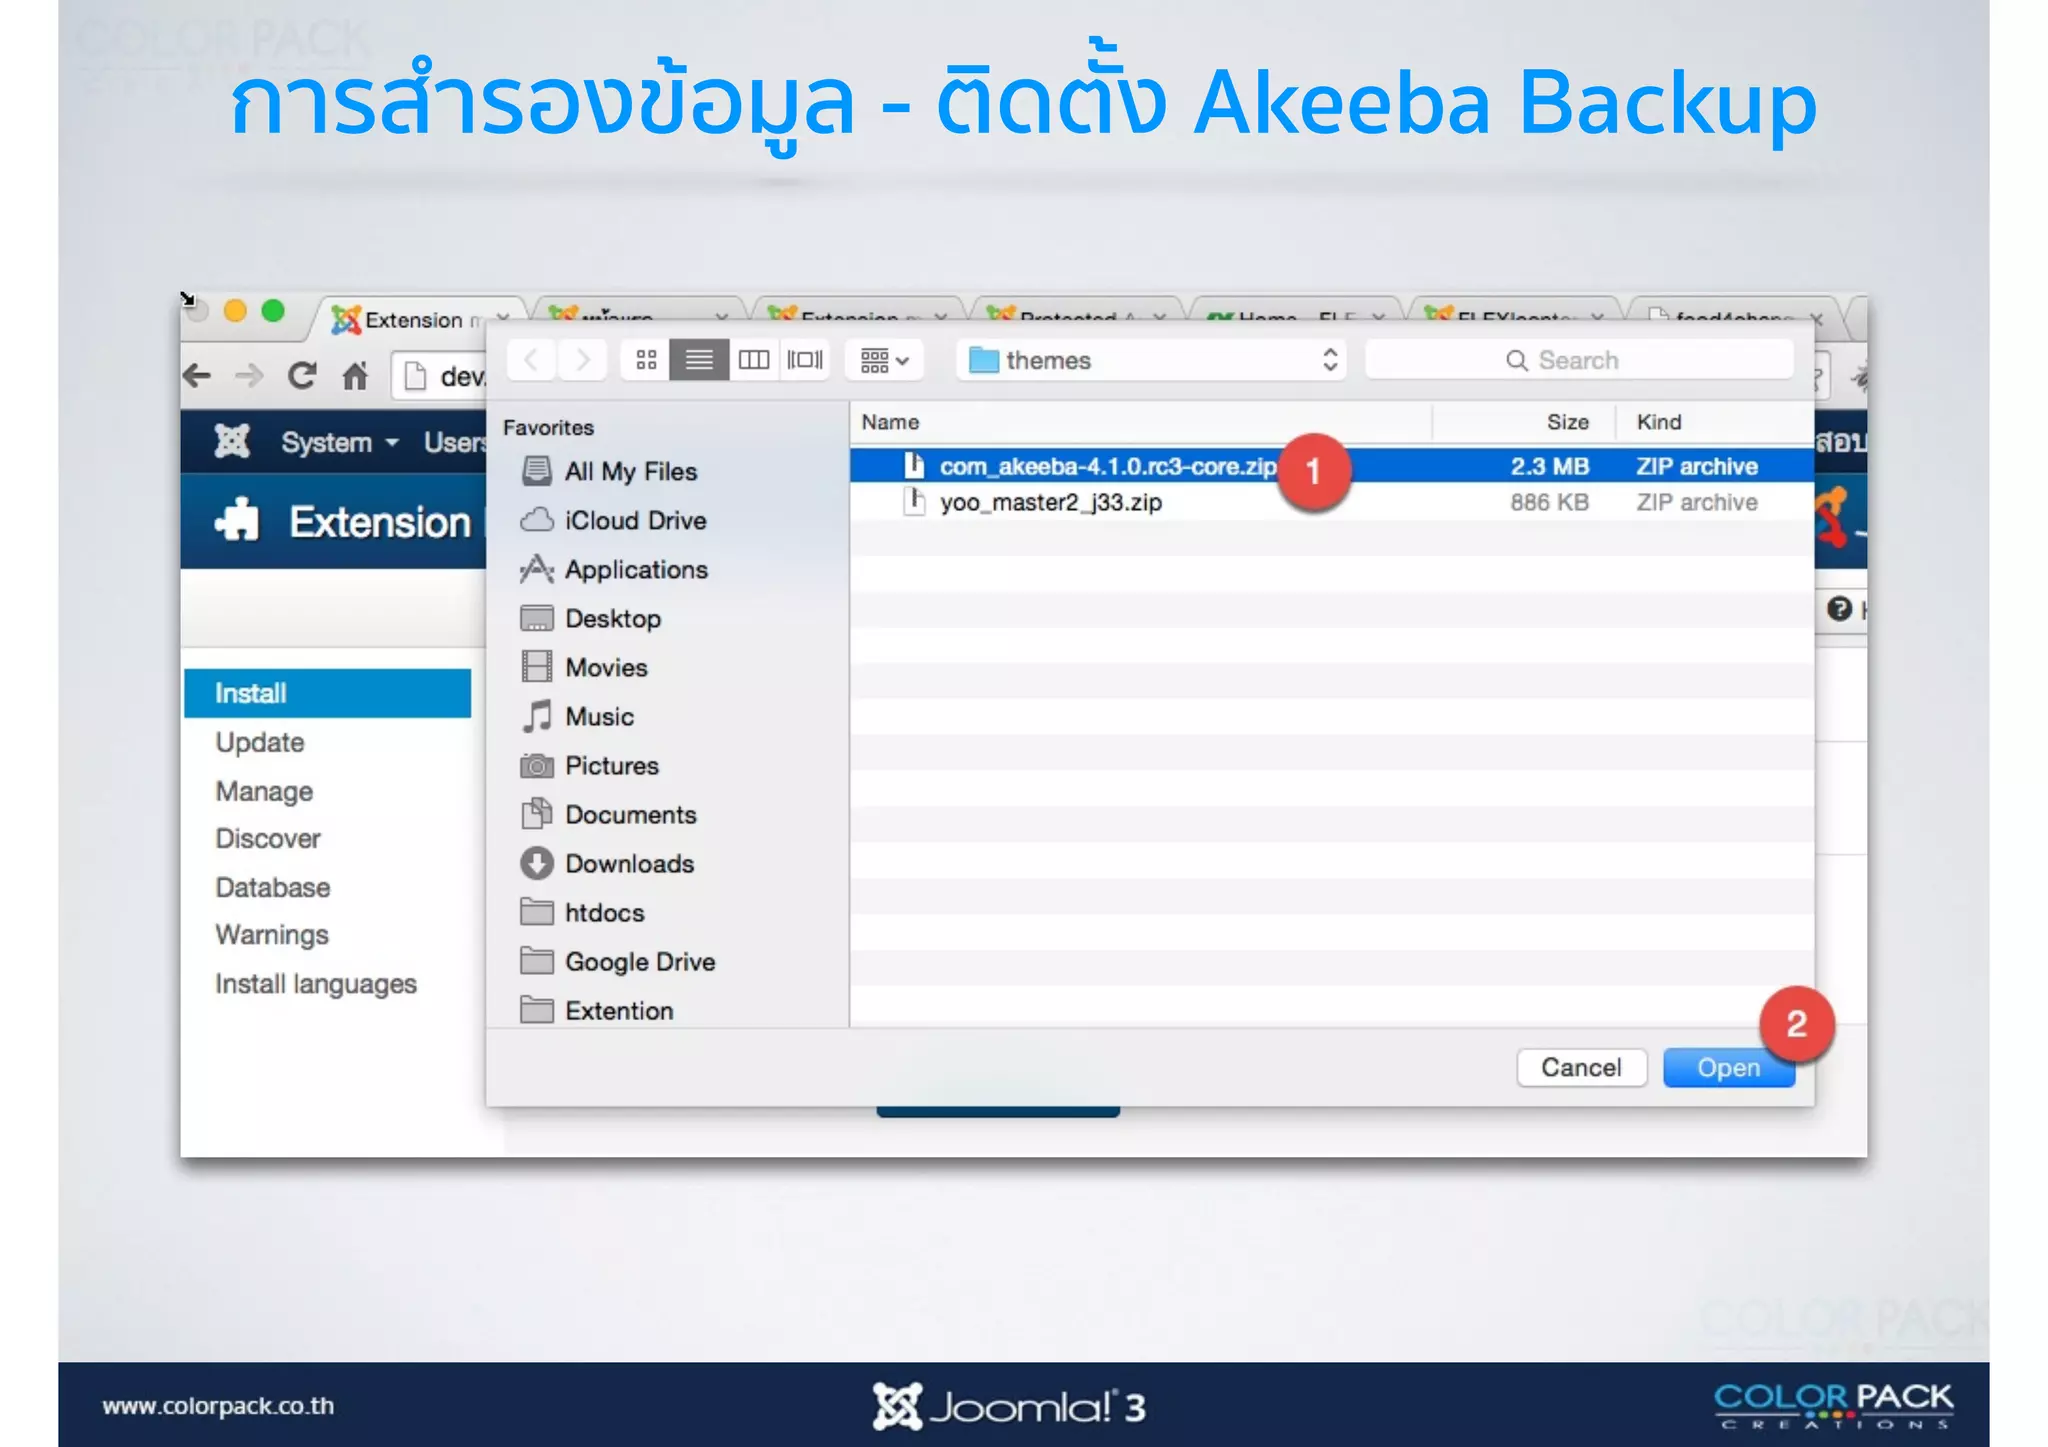Open Desktop in sidebar
The height and width of the screenshot is (1447, 2048).
click(612, 618)
